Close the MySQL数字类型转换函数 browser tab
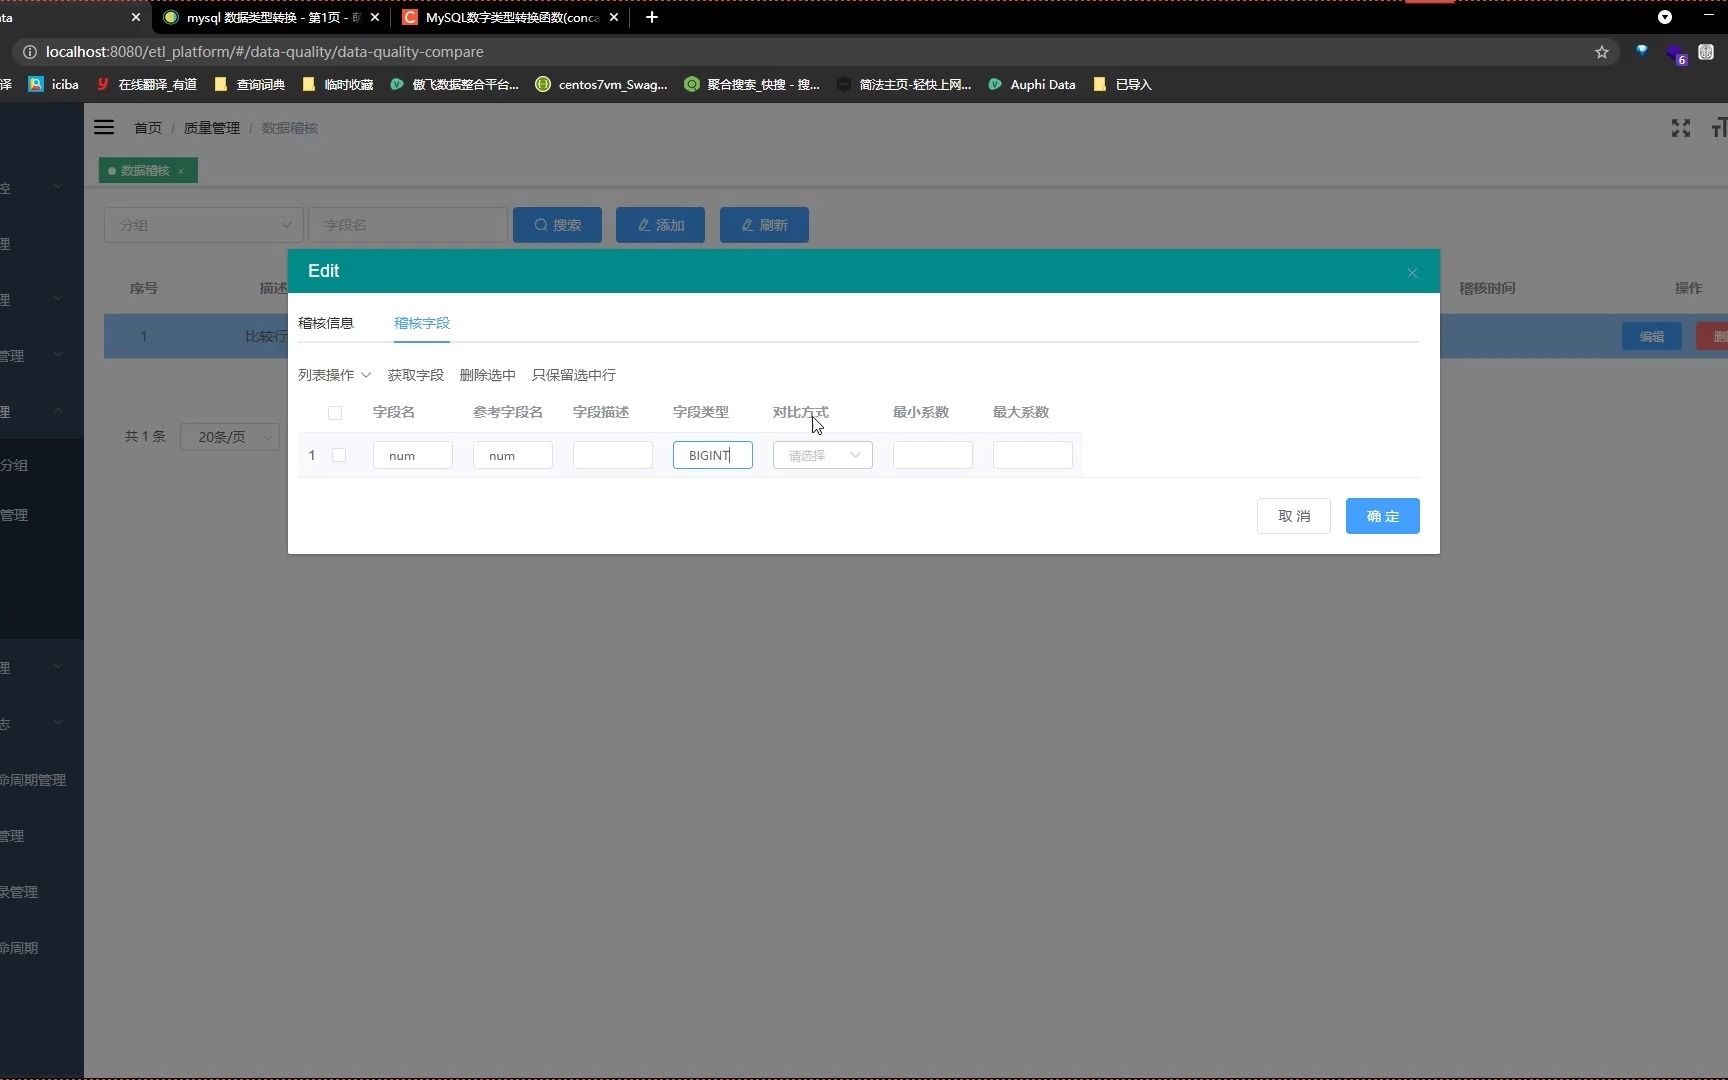Image resolution: width=1728 pixels, height=1080 pixels. pyautogui.click(x=614, y=17)
